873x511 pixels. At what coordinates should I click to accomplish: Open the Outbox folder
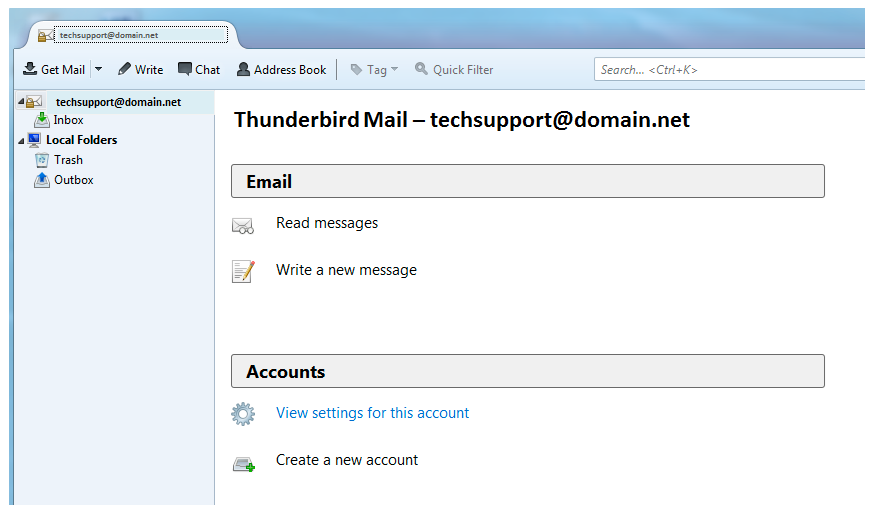click(x=73, y=180)
